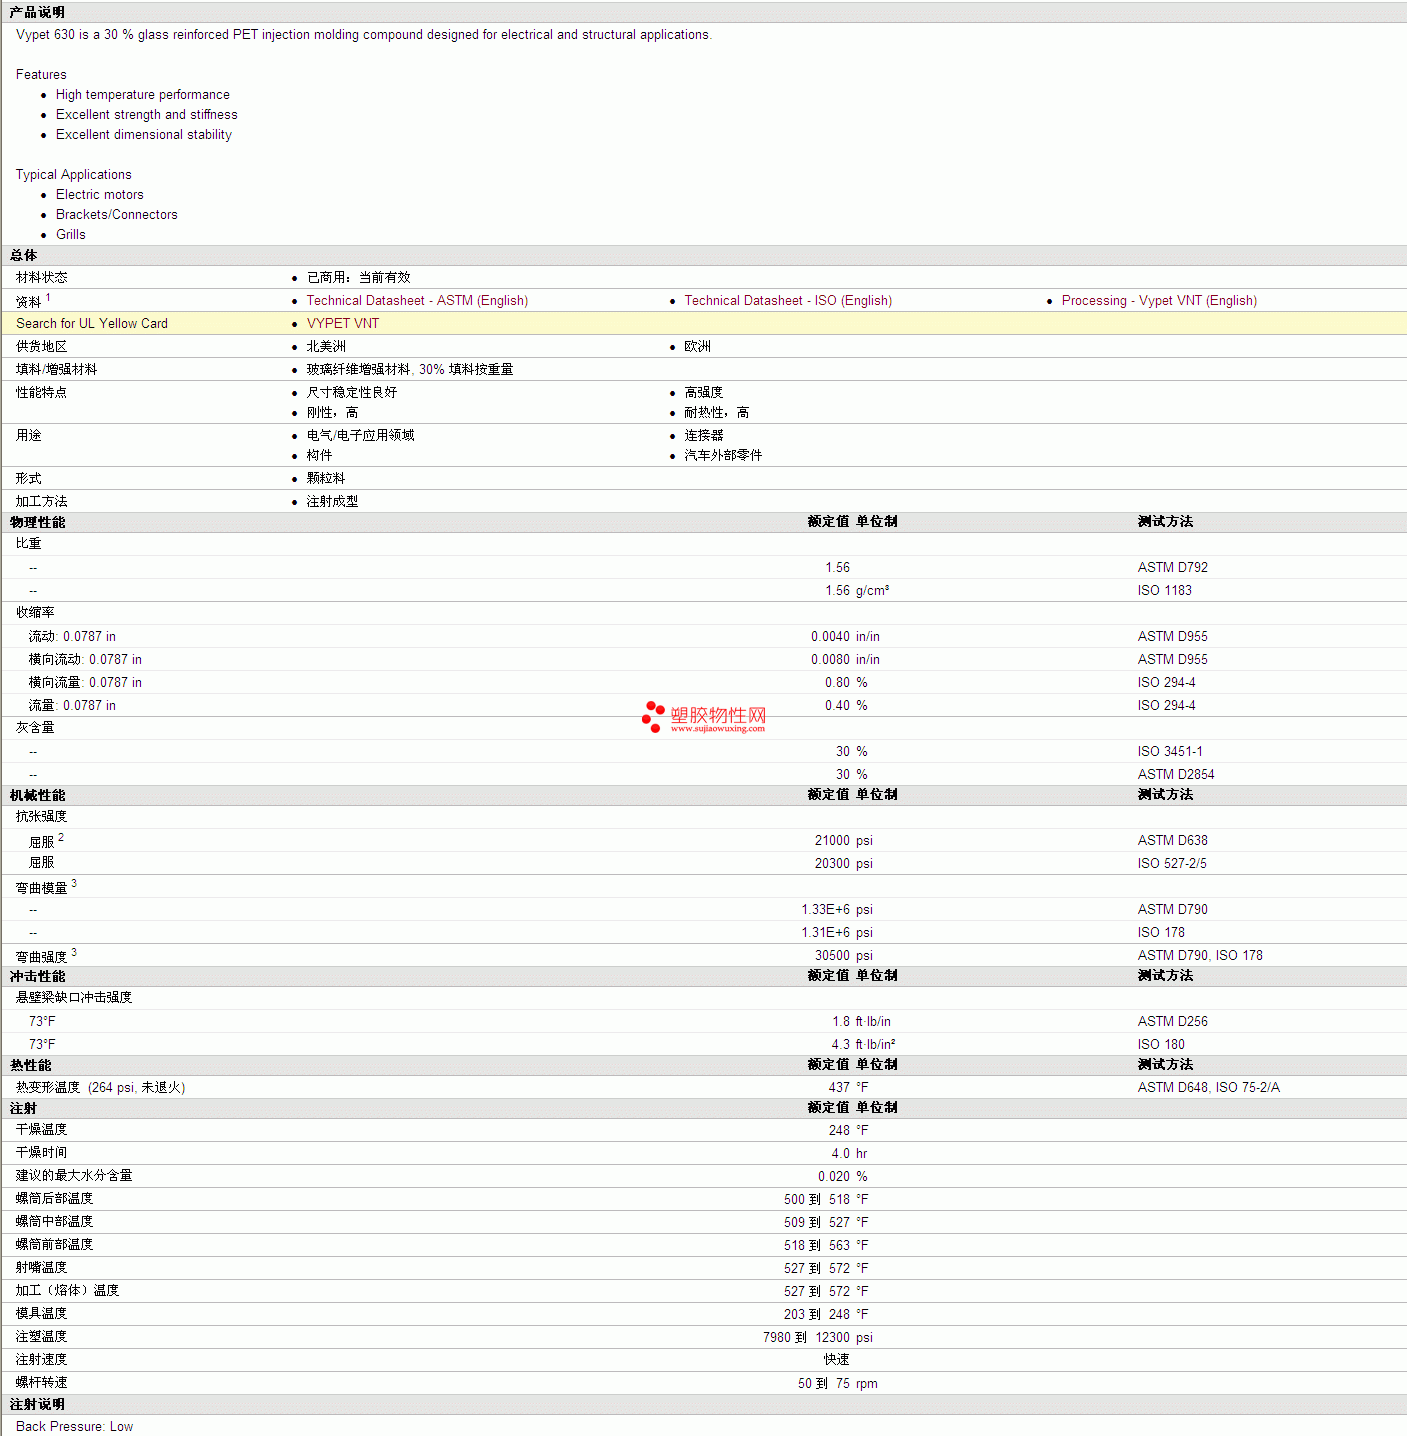Screen dimensions: 1407x1436
Task: Click the 1.56 g/cm³ specific gravity value
Action: pyautogui.click(x=857, y=591)
